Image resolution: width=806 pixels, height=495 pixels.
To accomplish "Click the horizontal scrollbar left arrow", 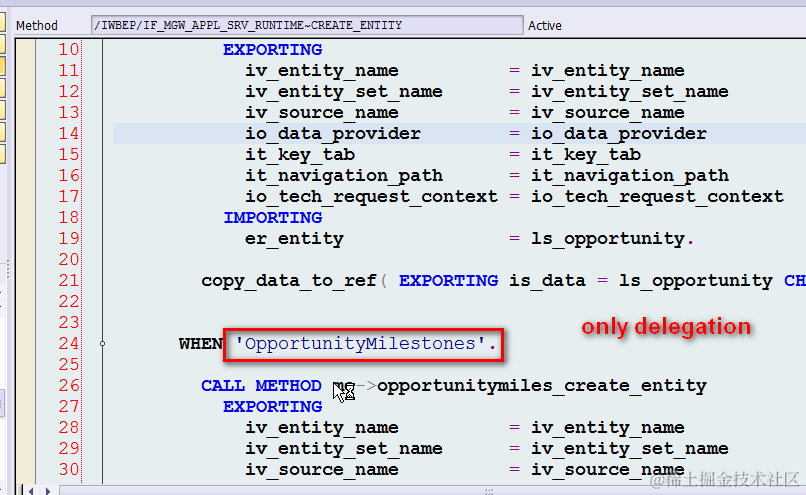I will [31, 491].
